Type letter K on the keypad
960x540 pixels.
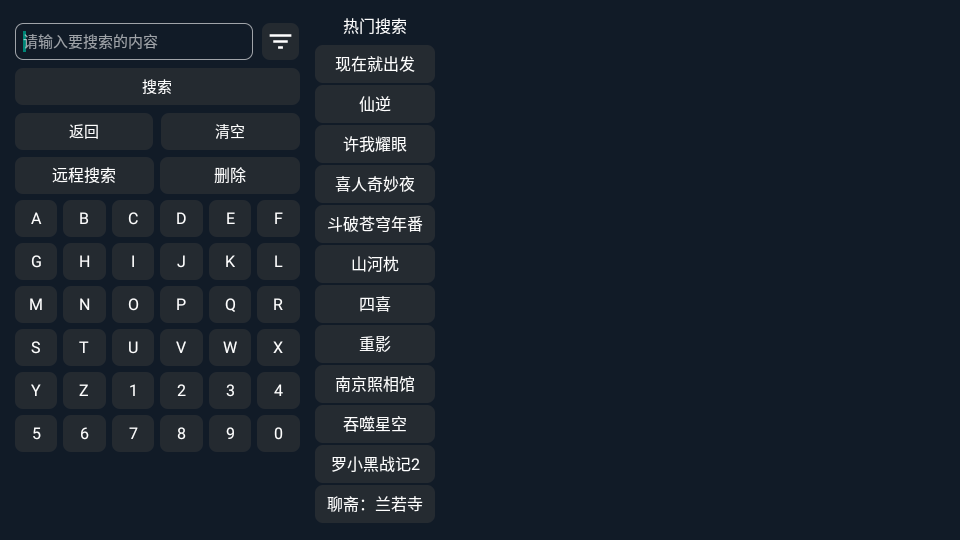230,262
